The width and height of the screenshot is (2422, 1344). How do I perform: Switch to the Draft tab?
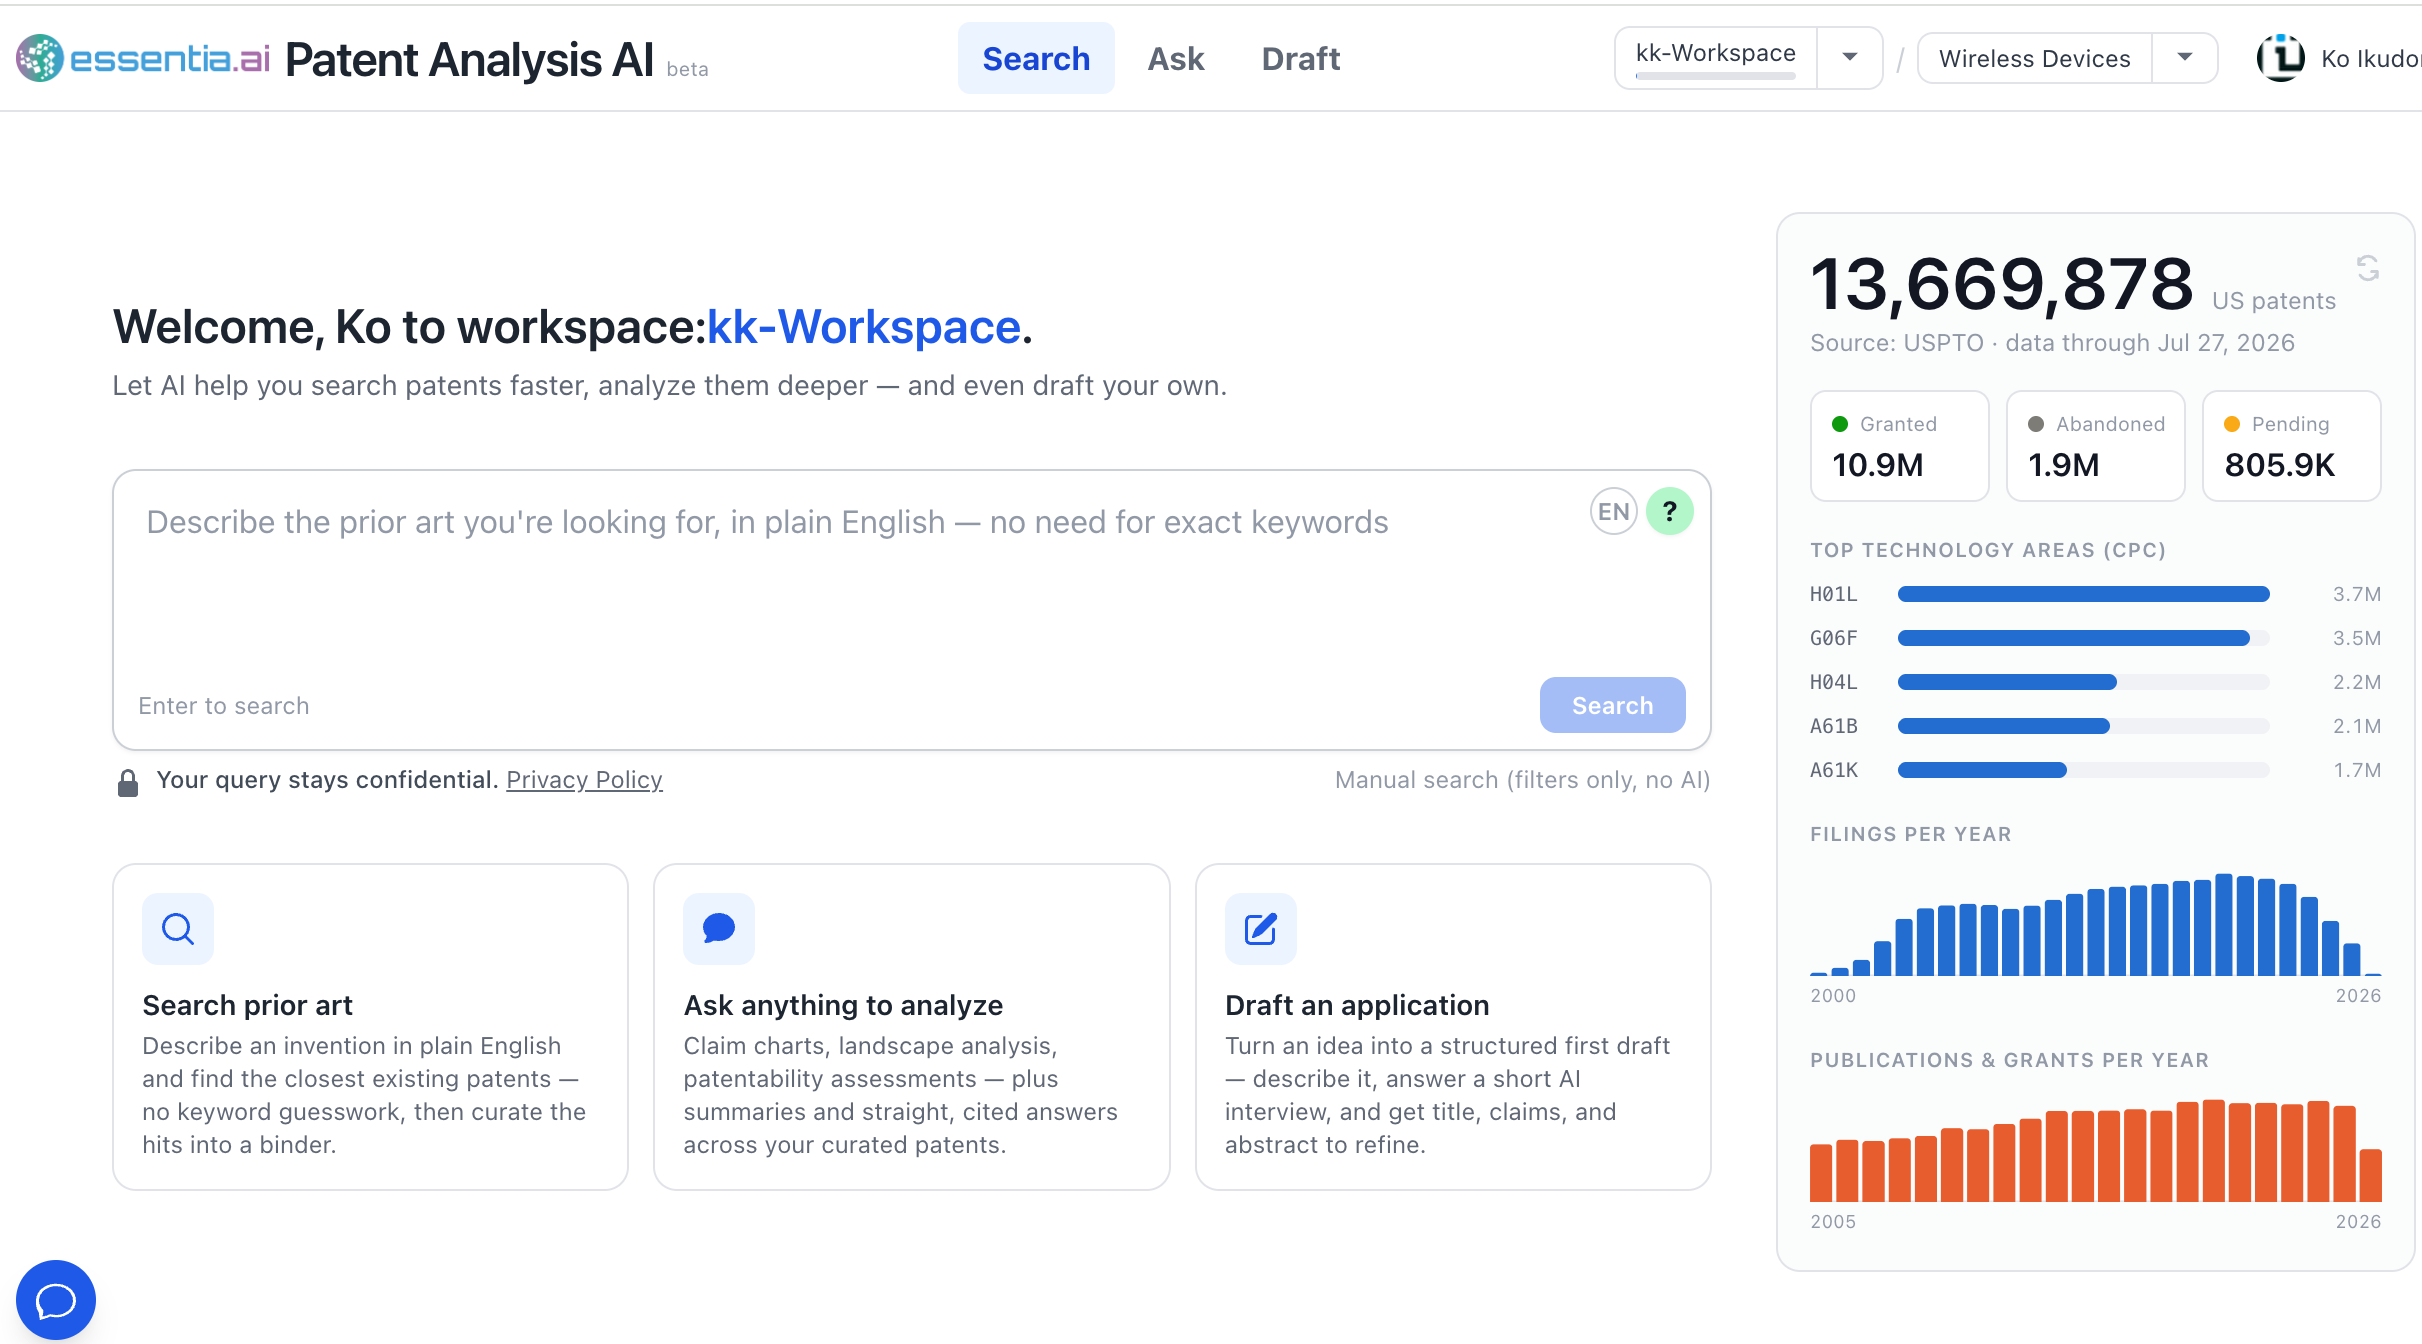click(x=1301, y=58)
